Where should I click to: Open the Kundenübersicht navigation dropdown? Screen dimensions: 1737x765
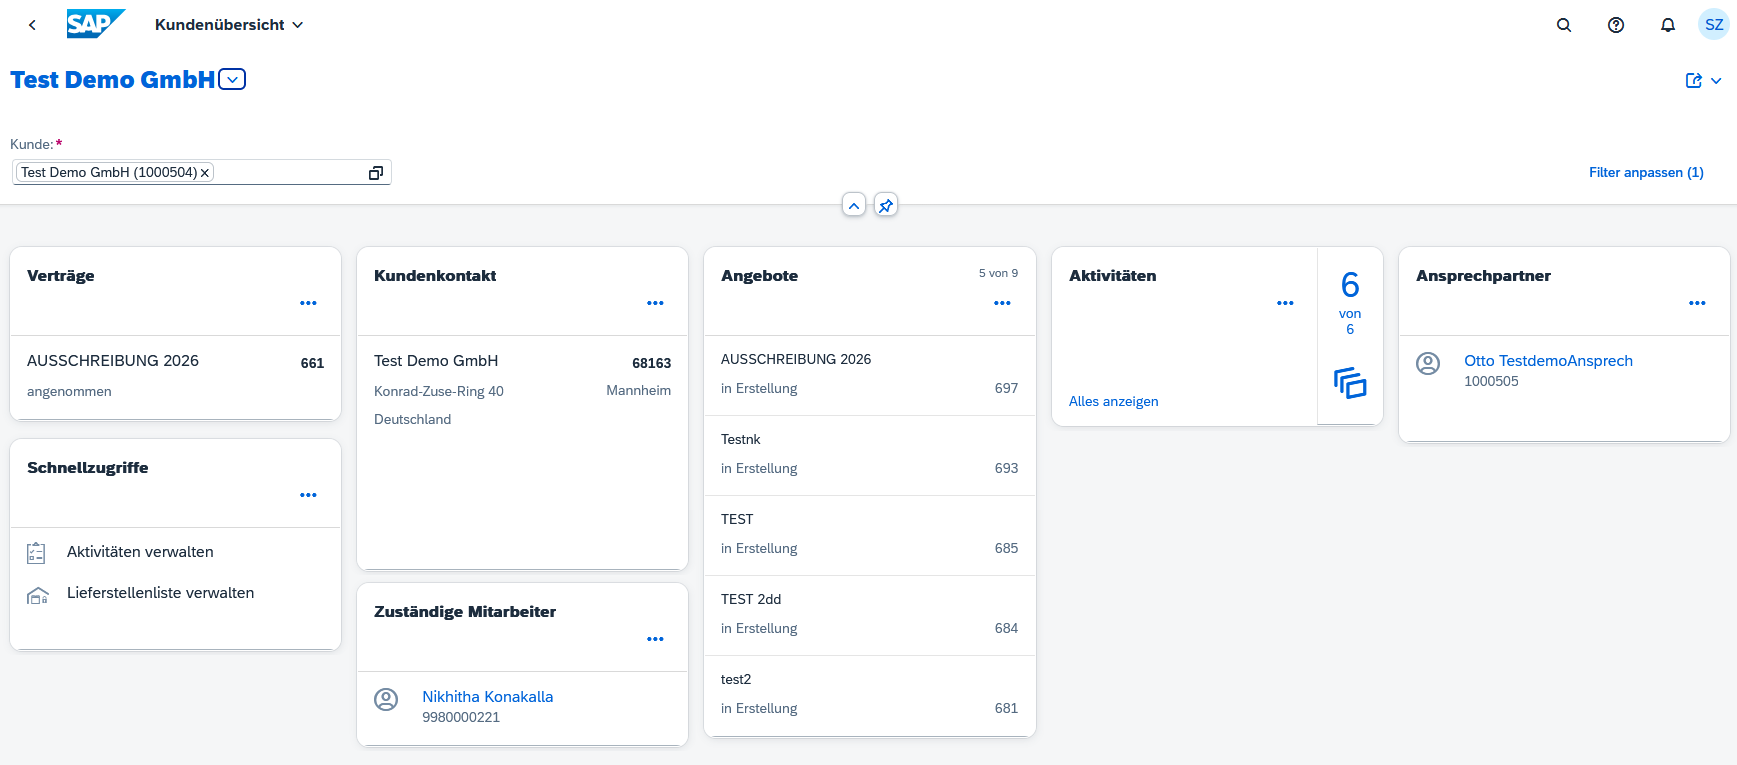pos(229,25)
